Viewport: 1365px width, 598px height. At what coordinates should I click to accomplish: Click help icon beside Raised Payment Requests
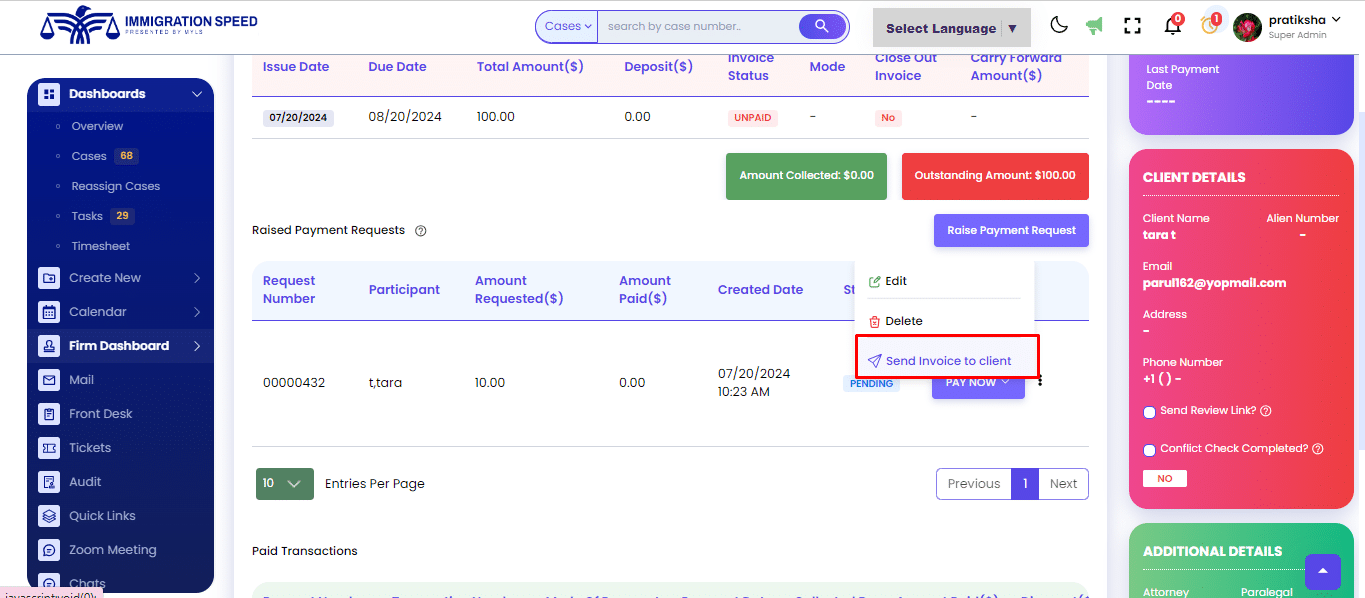(x=420, y=231)
